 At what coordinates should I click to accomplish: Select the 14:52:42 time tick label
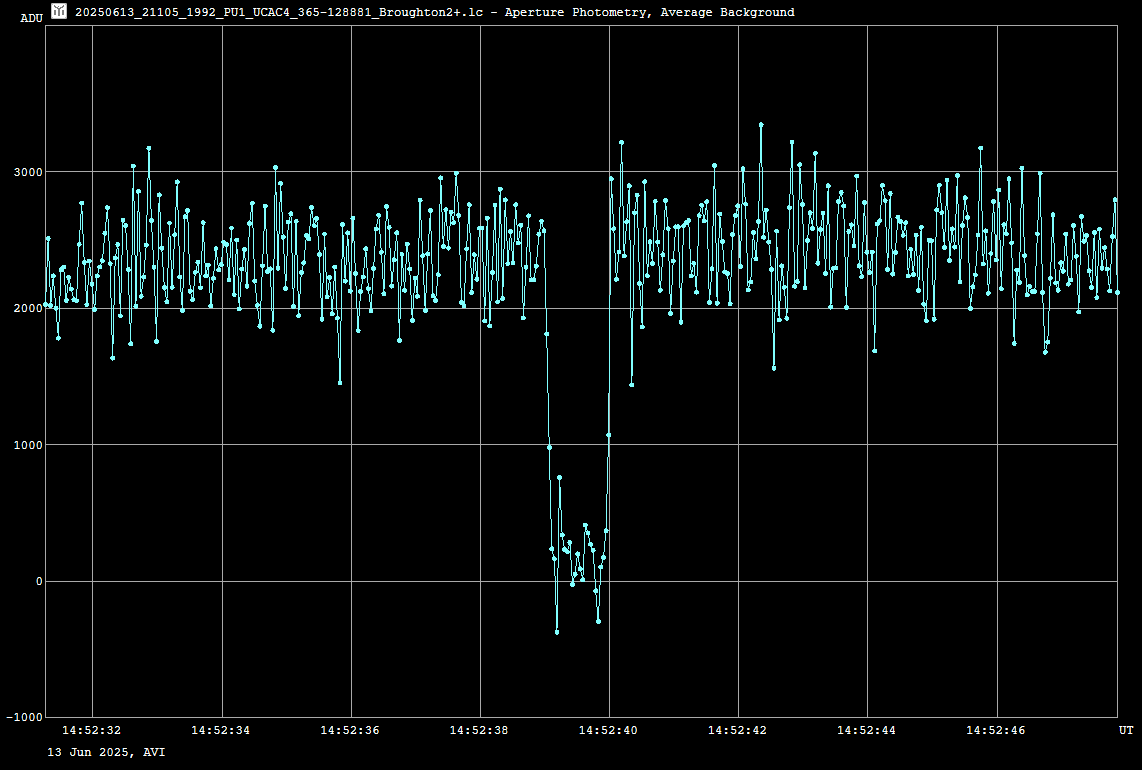[x=738, y=731]
